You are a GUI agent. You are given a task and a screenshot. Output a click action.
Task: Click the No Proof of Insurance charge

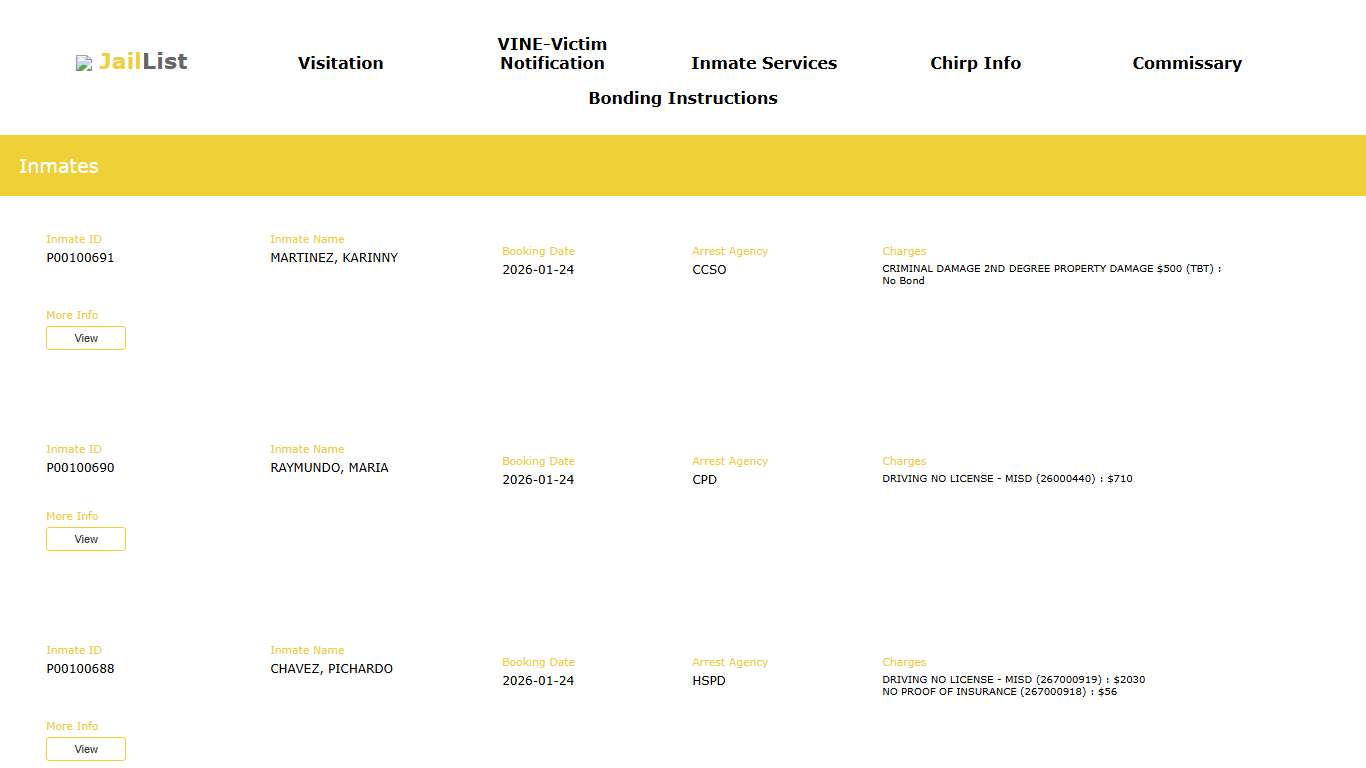[998, 692]
